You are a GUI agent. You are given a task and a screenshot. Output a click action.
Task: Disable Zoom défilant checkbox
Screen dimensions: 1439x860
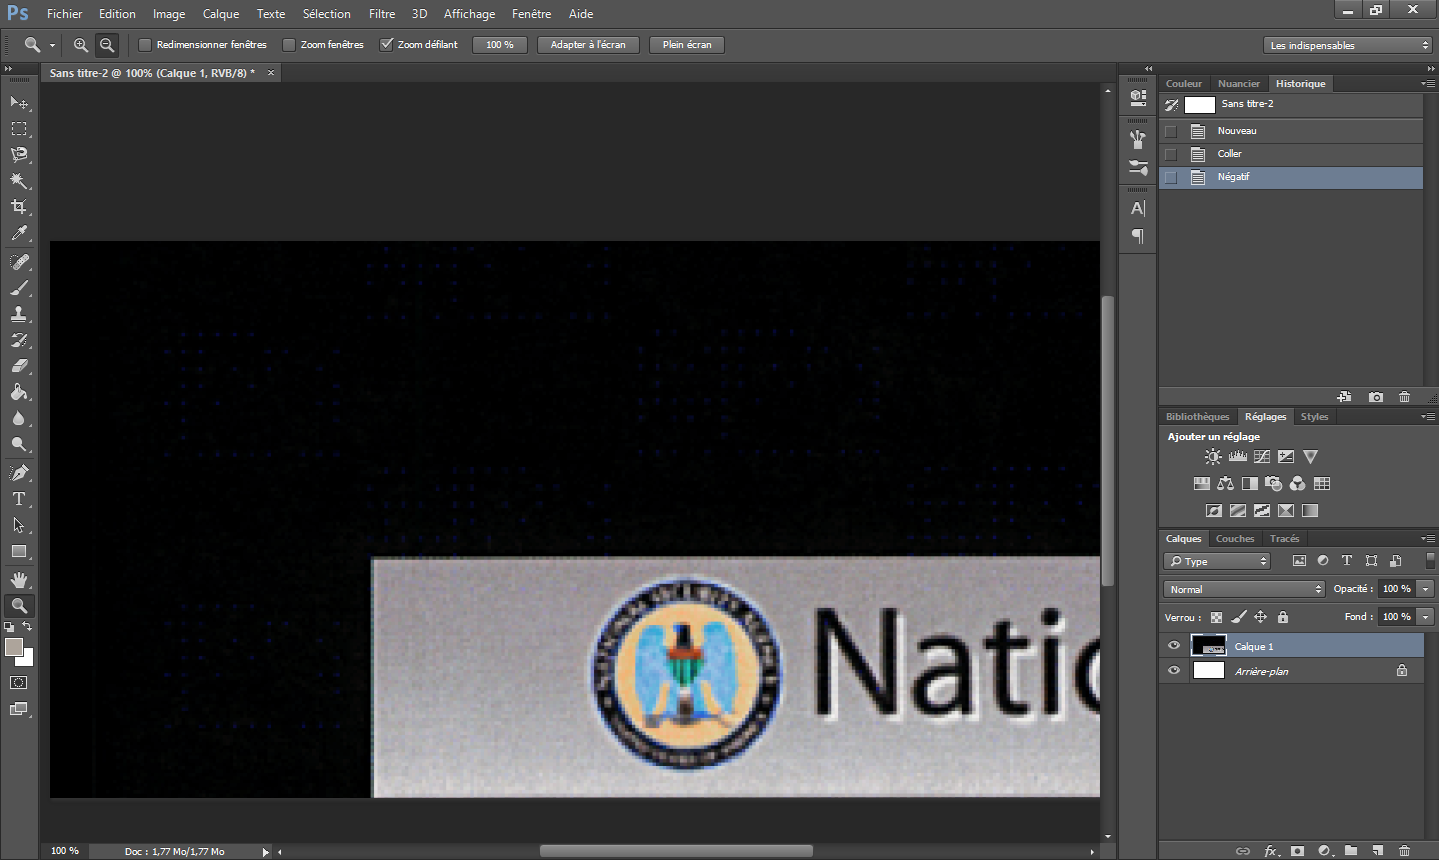(386, 45)
